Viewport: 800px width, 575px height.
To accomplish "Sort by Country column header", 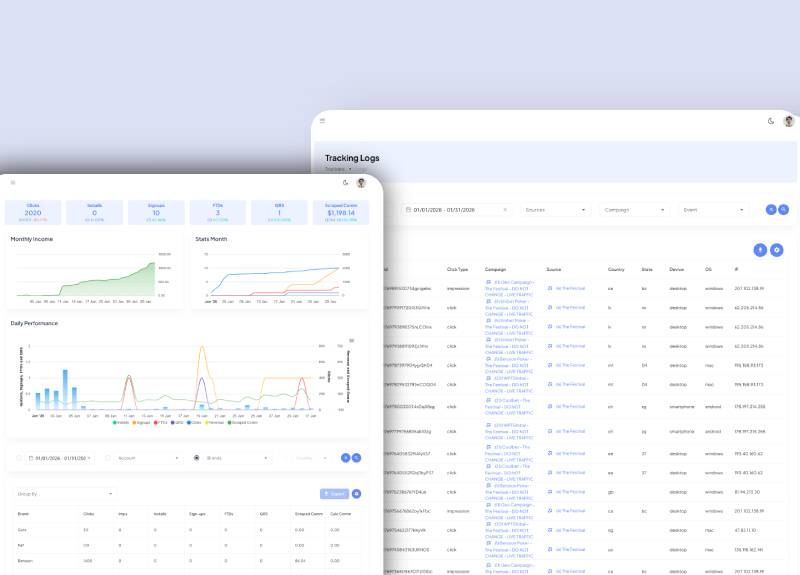I will click(614, 270).
